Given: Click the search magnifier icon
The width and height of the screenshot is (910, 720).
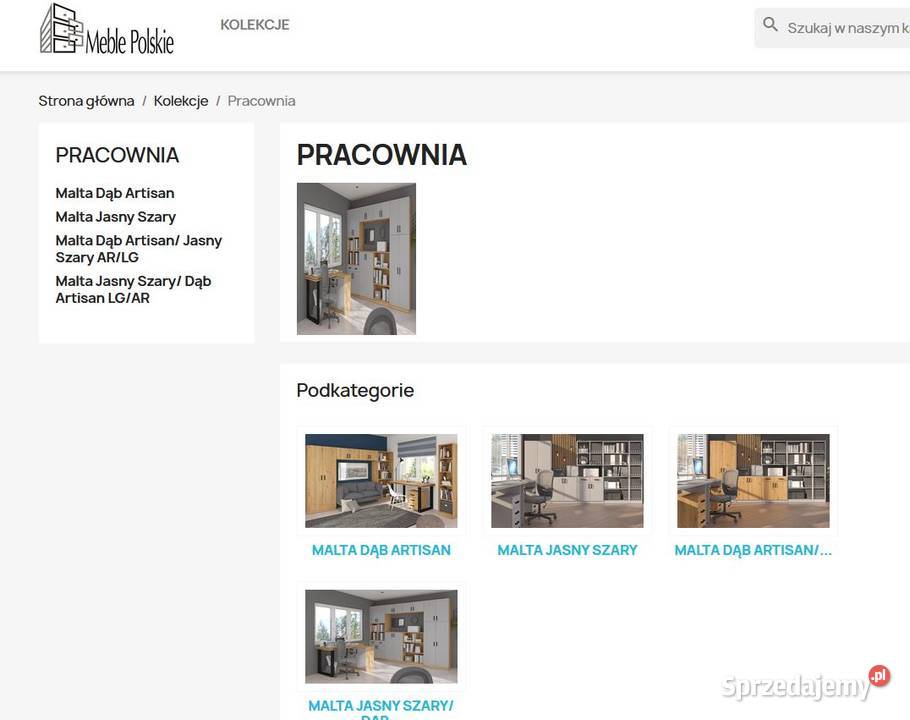Looking at the screenshot, I should (x=770, y=24).
